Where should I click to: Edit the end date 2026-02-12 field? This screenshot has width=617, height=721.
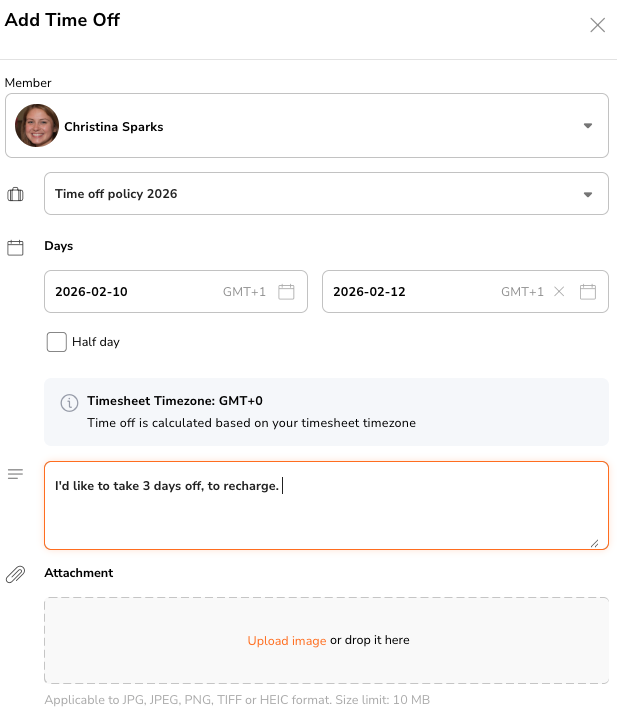point(465,292)
